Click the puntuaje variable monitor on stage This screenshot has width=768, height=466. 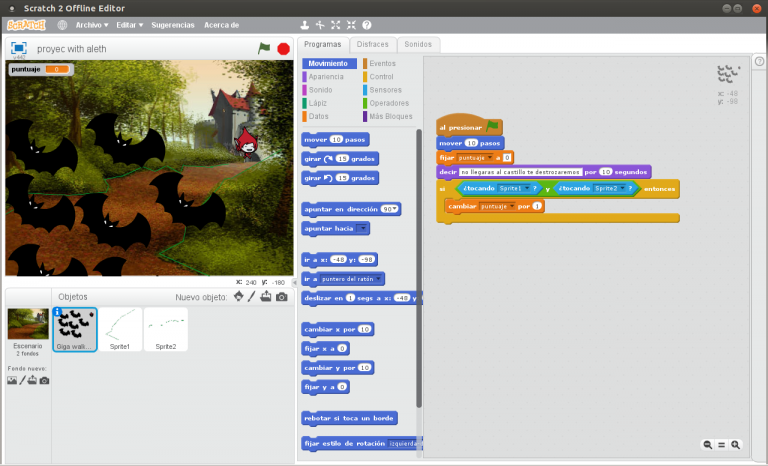coord(41,70)
